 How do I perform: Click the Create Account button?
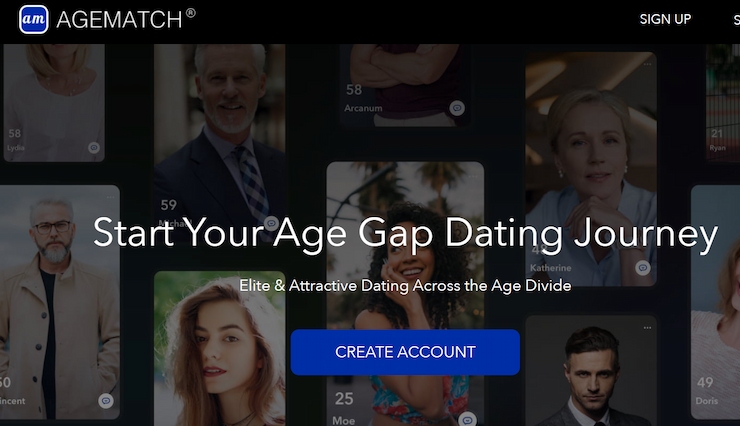coord(405,352)
